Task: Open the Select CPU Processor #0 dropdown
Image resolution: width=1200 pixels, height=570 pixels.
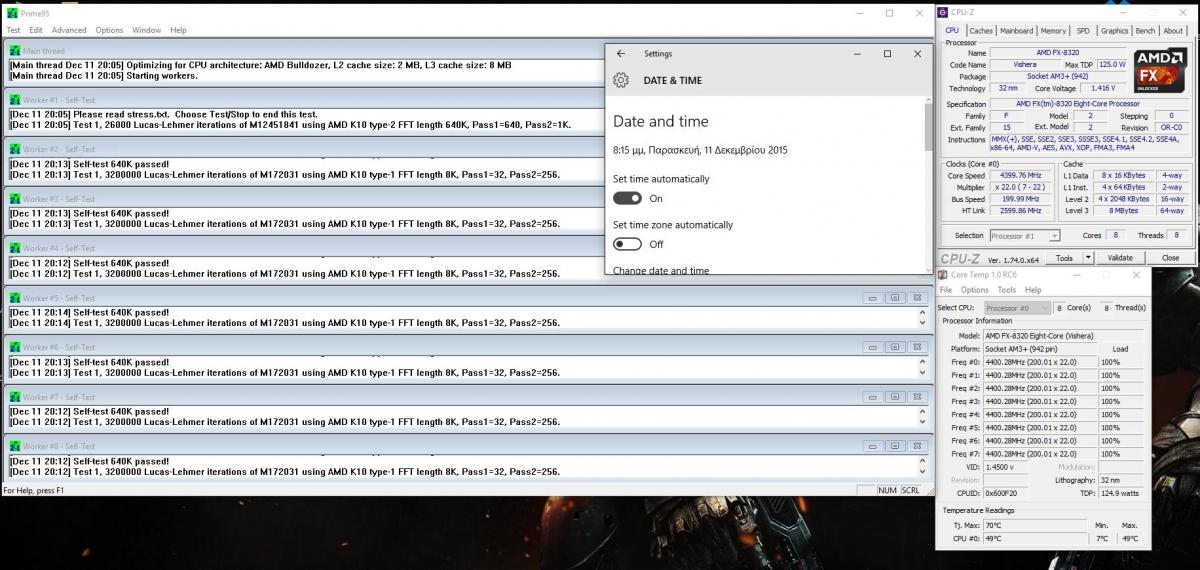Action: tap(1016, 308)
